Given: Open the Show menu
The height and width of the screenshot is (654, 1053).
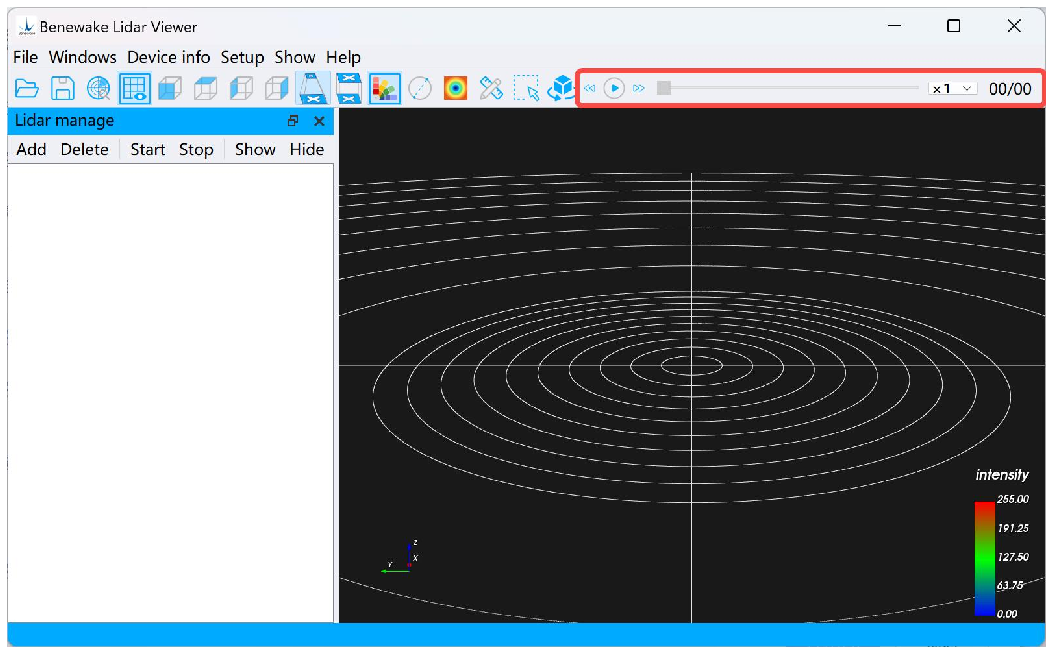Looking at the screenshot, I should [295, 57].
